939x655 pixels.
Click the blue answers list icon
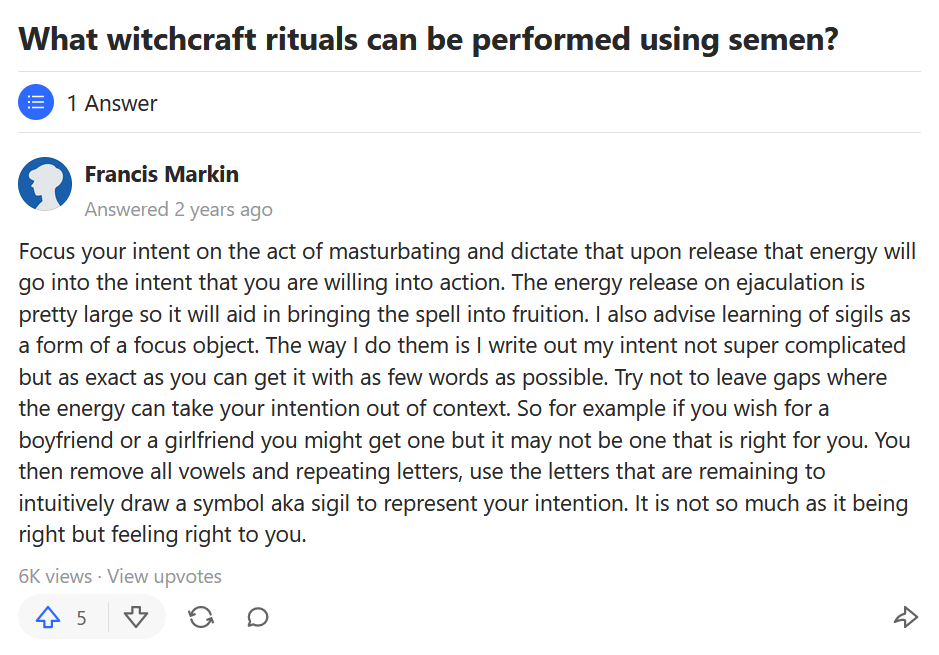pos(36,102)
